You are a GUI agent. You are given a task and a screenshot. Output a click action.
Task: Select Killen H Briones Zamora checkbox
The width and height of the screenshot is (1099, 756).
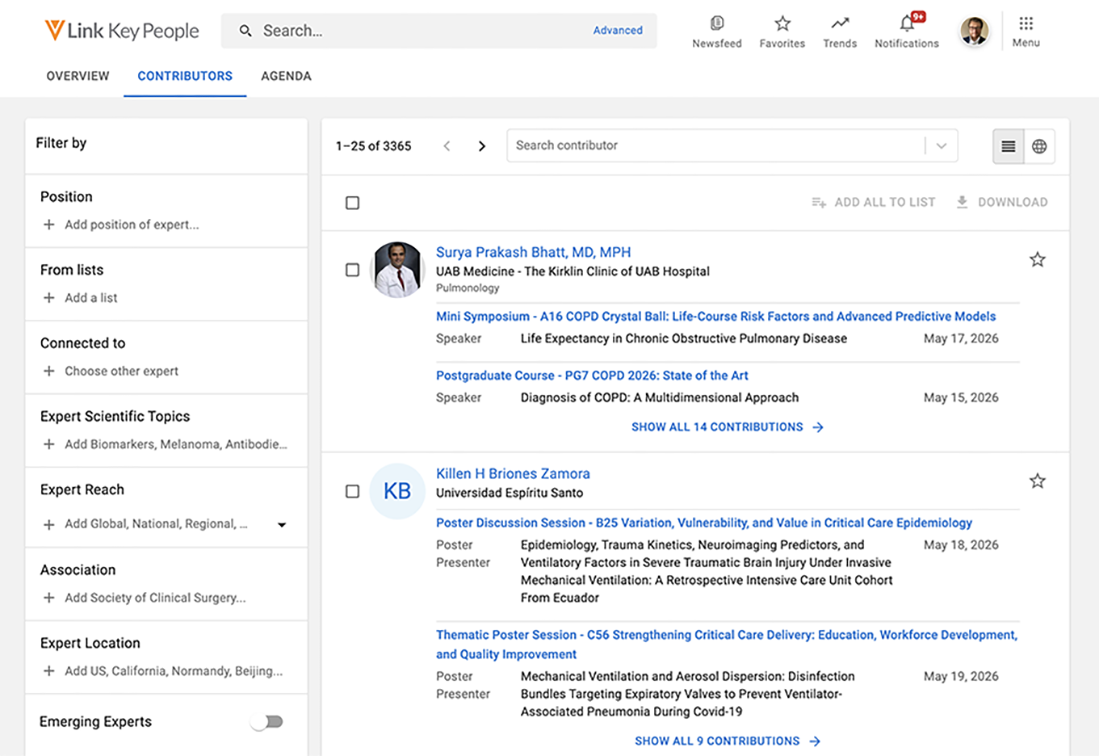352,492
